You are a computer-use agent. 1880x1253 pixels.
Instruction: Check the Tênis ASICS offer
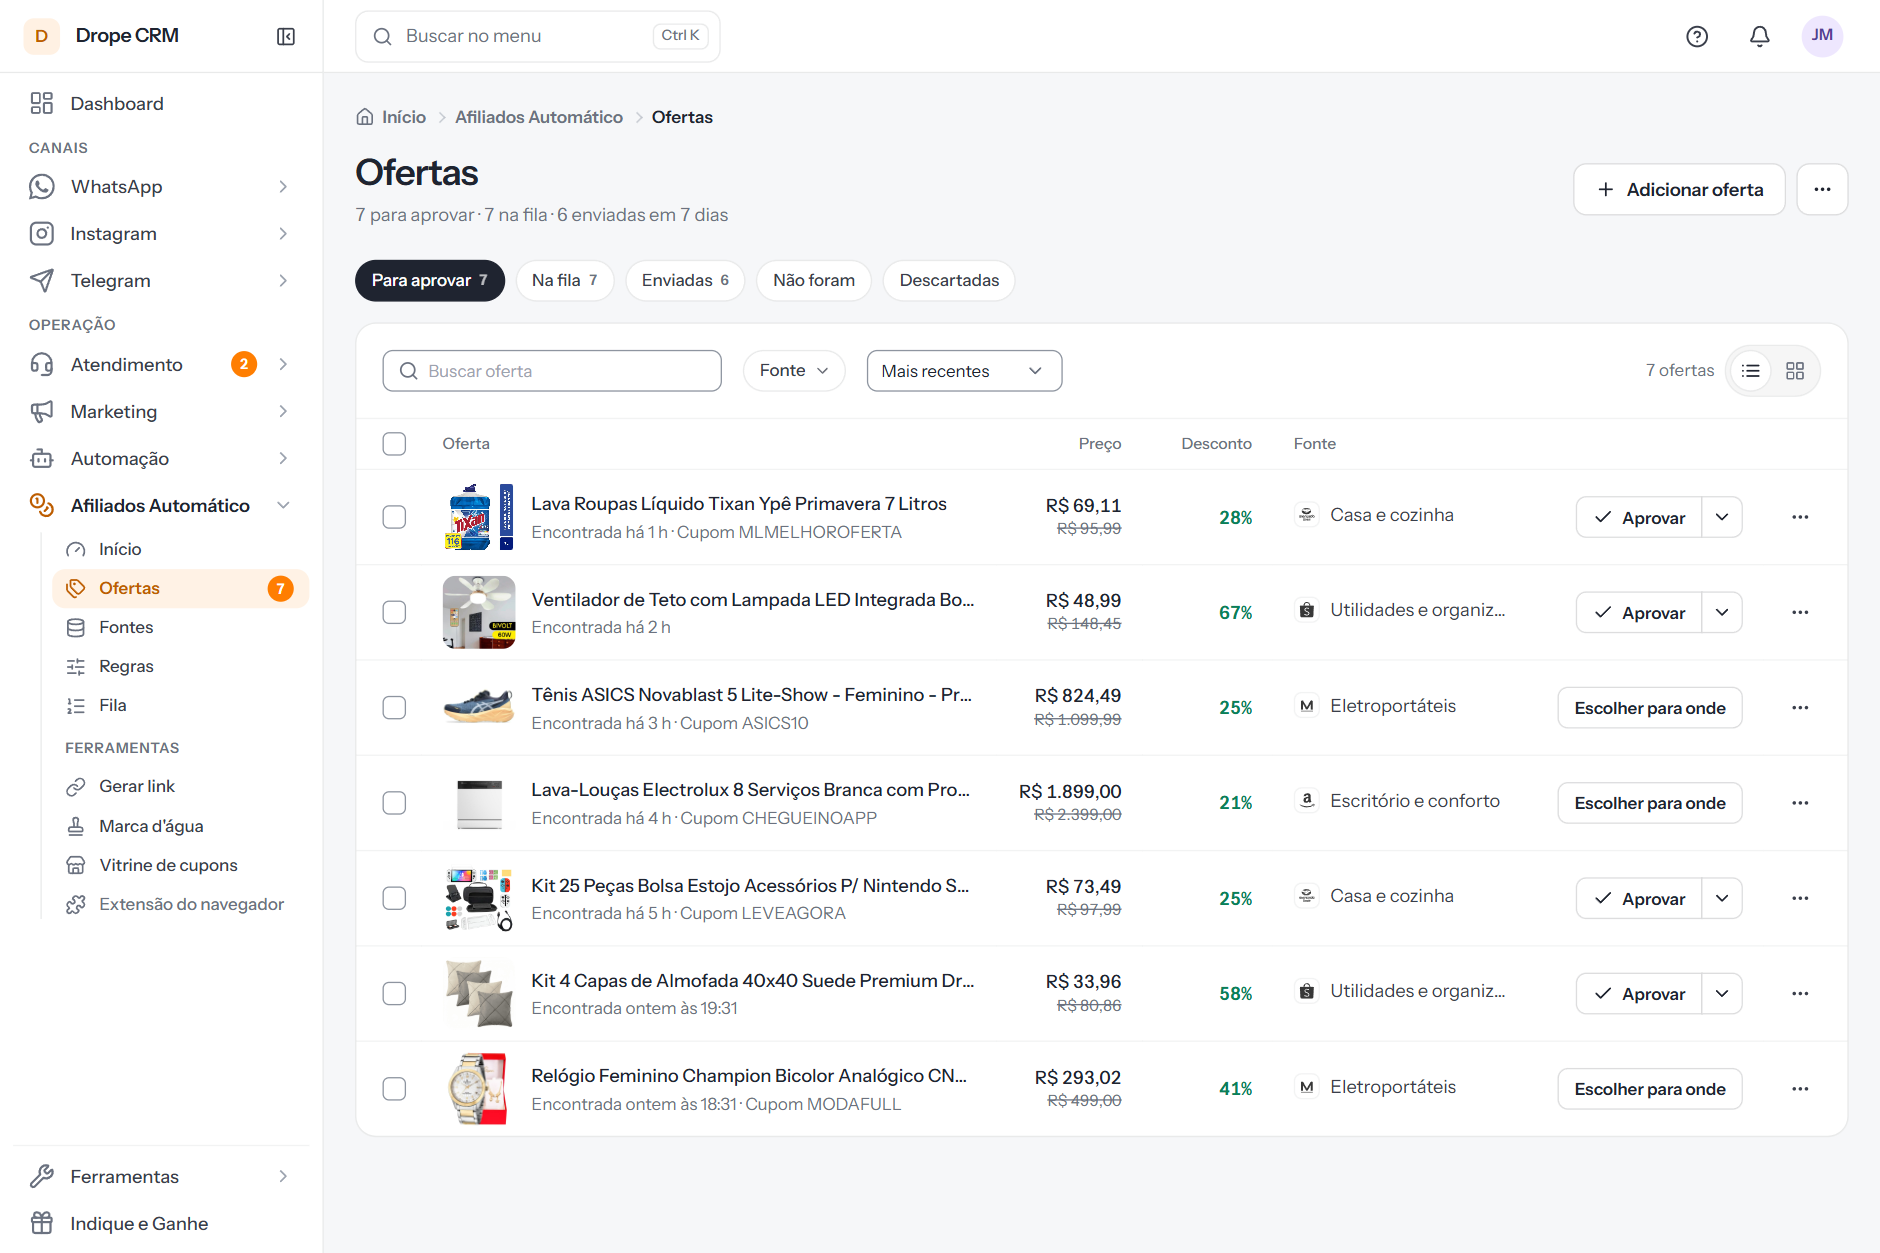pos(394,708)
